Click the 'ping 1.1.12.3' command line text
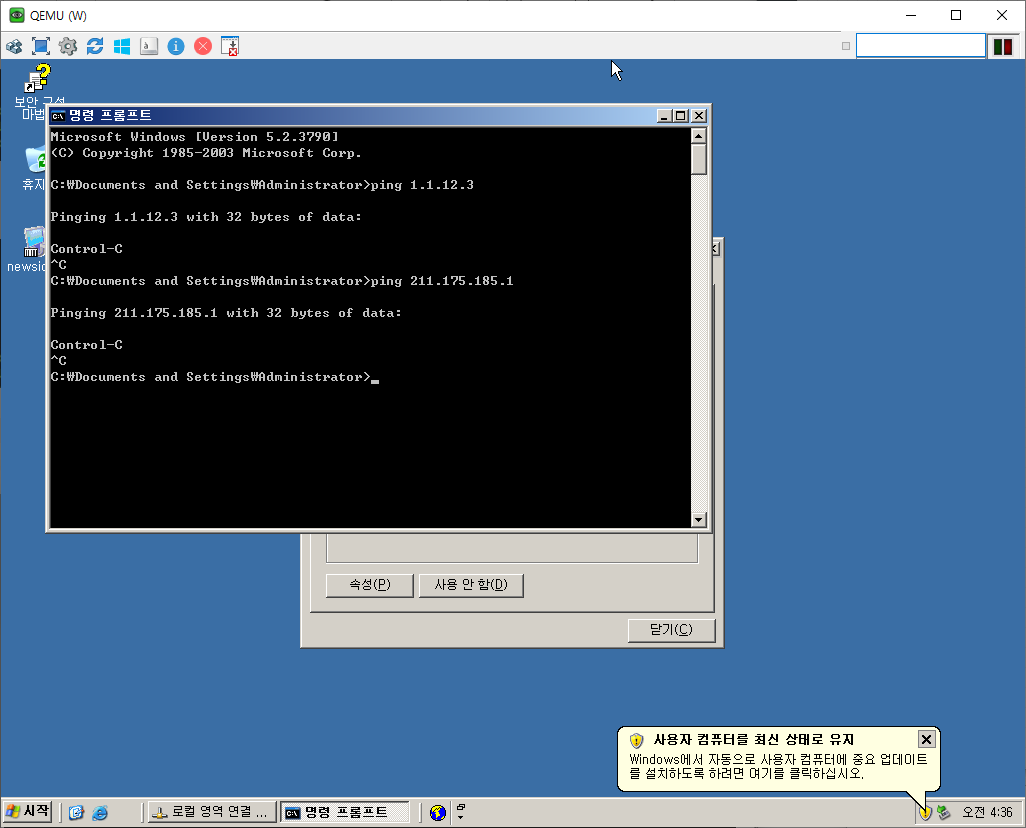This screenshot has width=1026, height=828. click(x=422, y=185)
